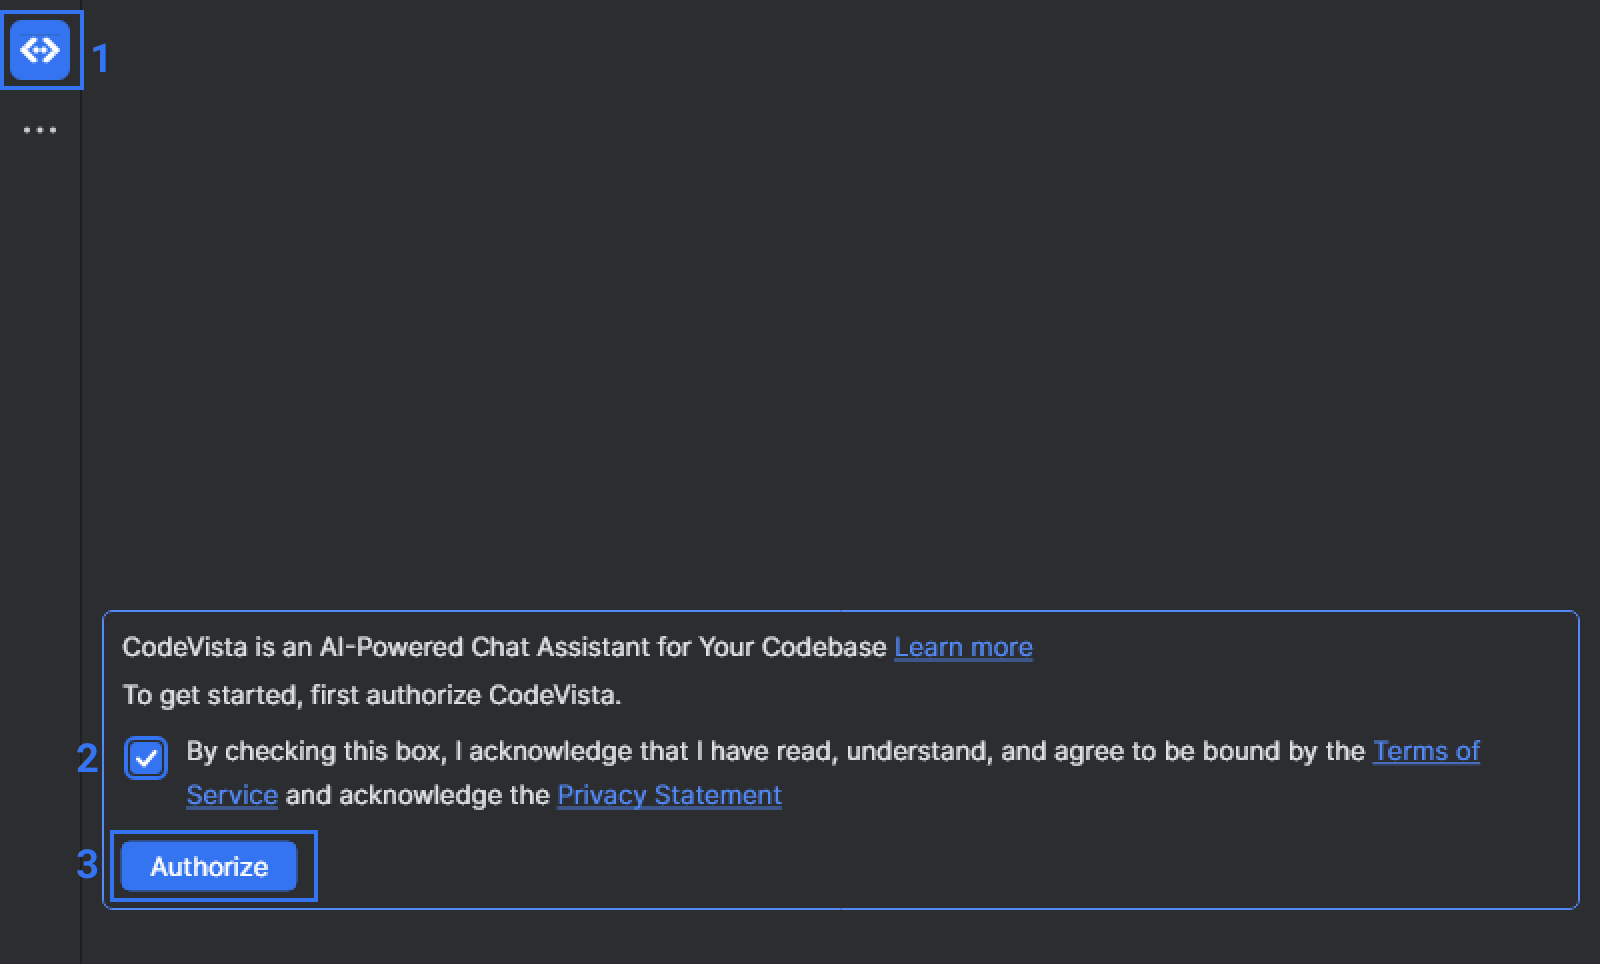
Task: Click annotation number 1 beside the CodeVista icon
Action: (100, 60)
